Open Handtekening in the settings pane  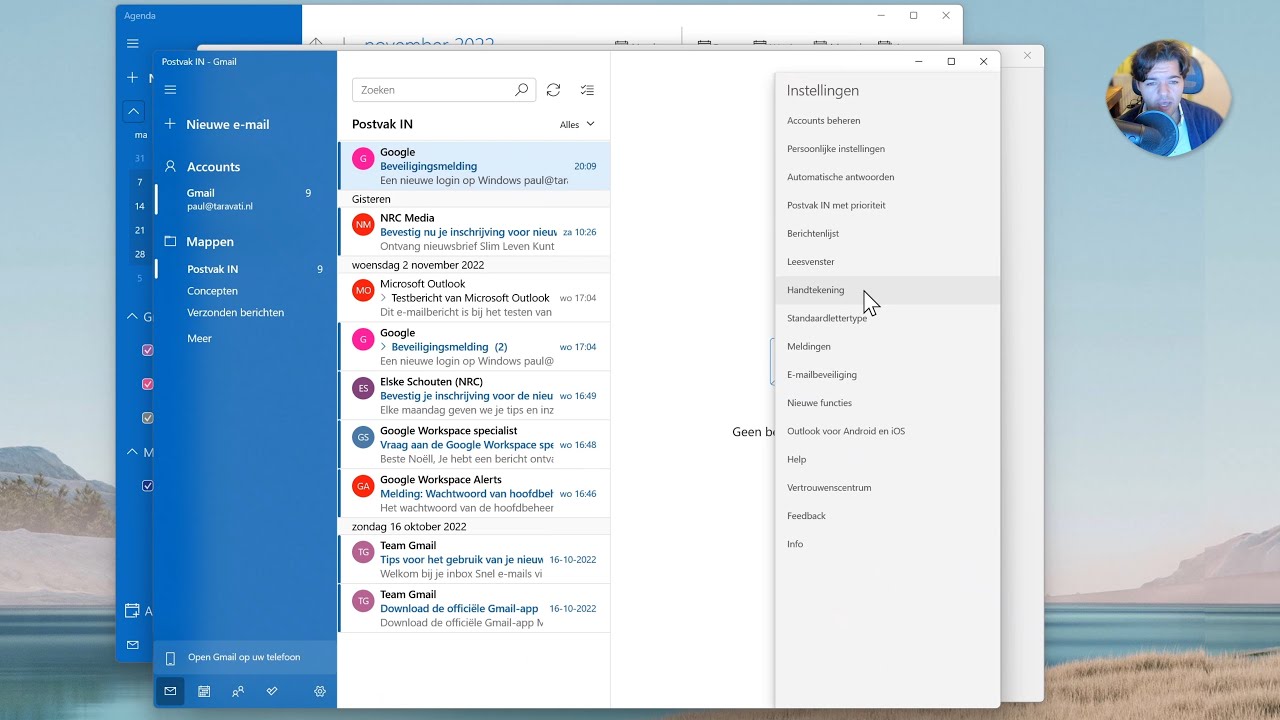coord(887,290)
